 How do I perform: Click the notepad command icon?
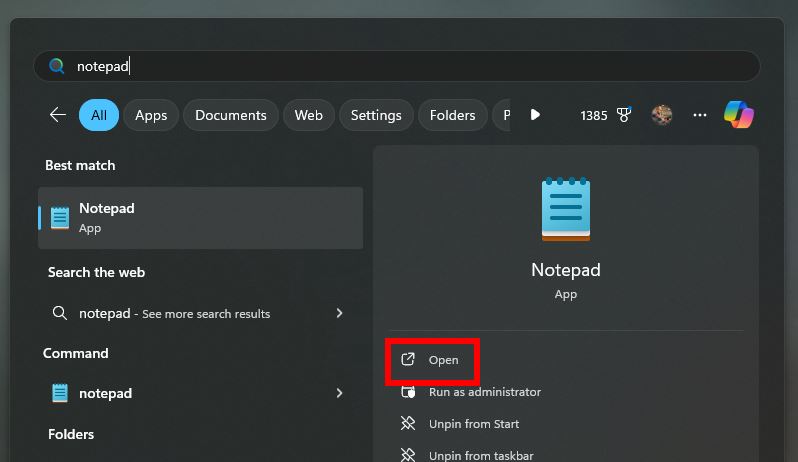60,393
